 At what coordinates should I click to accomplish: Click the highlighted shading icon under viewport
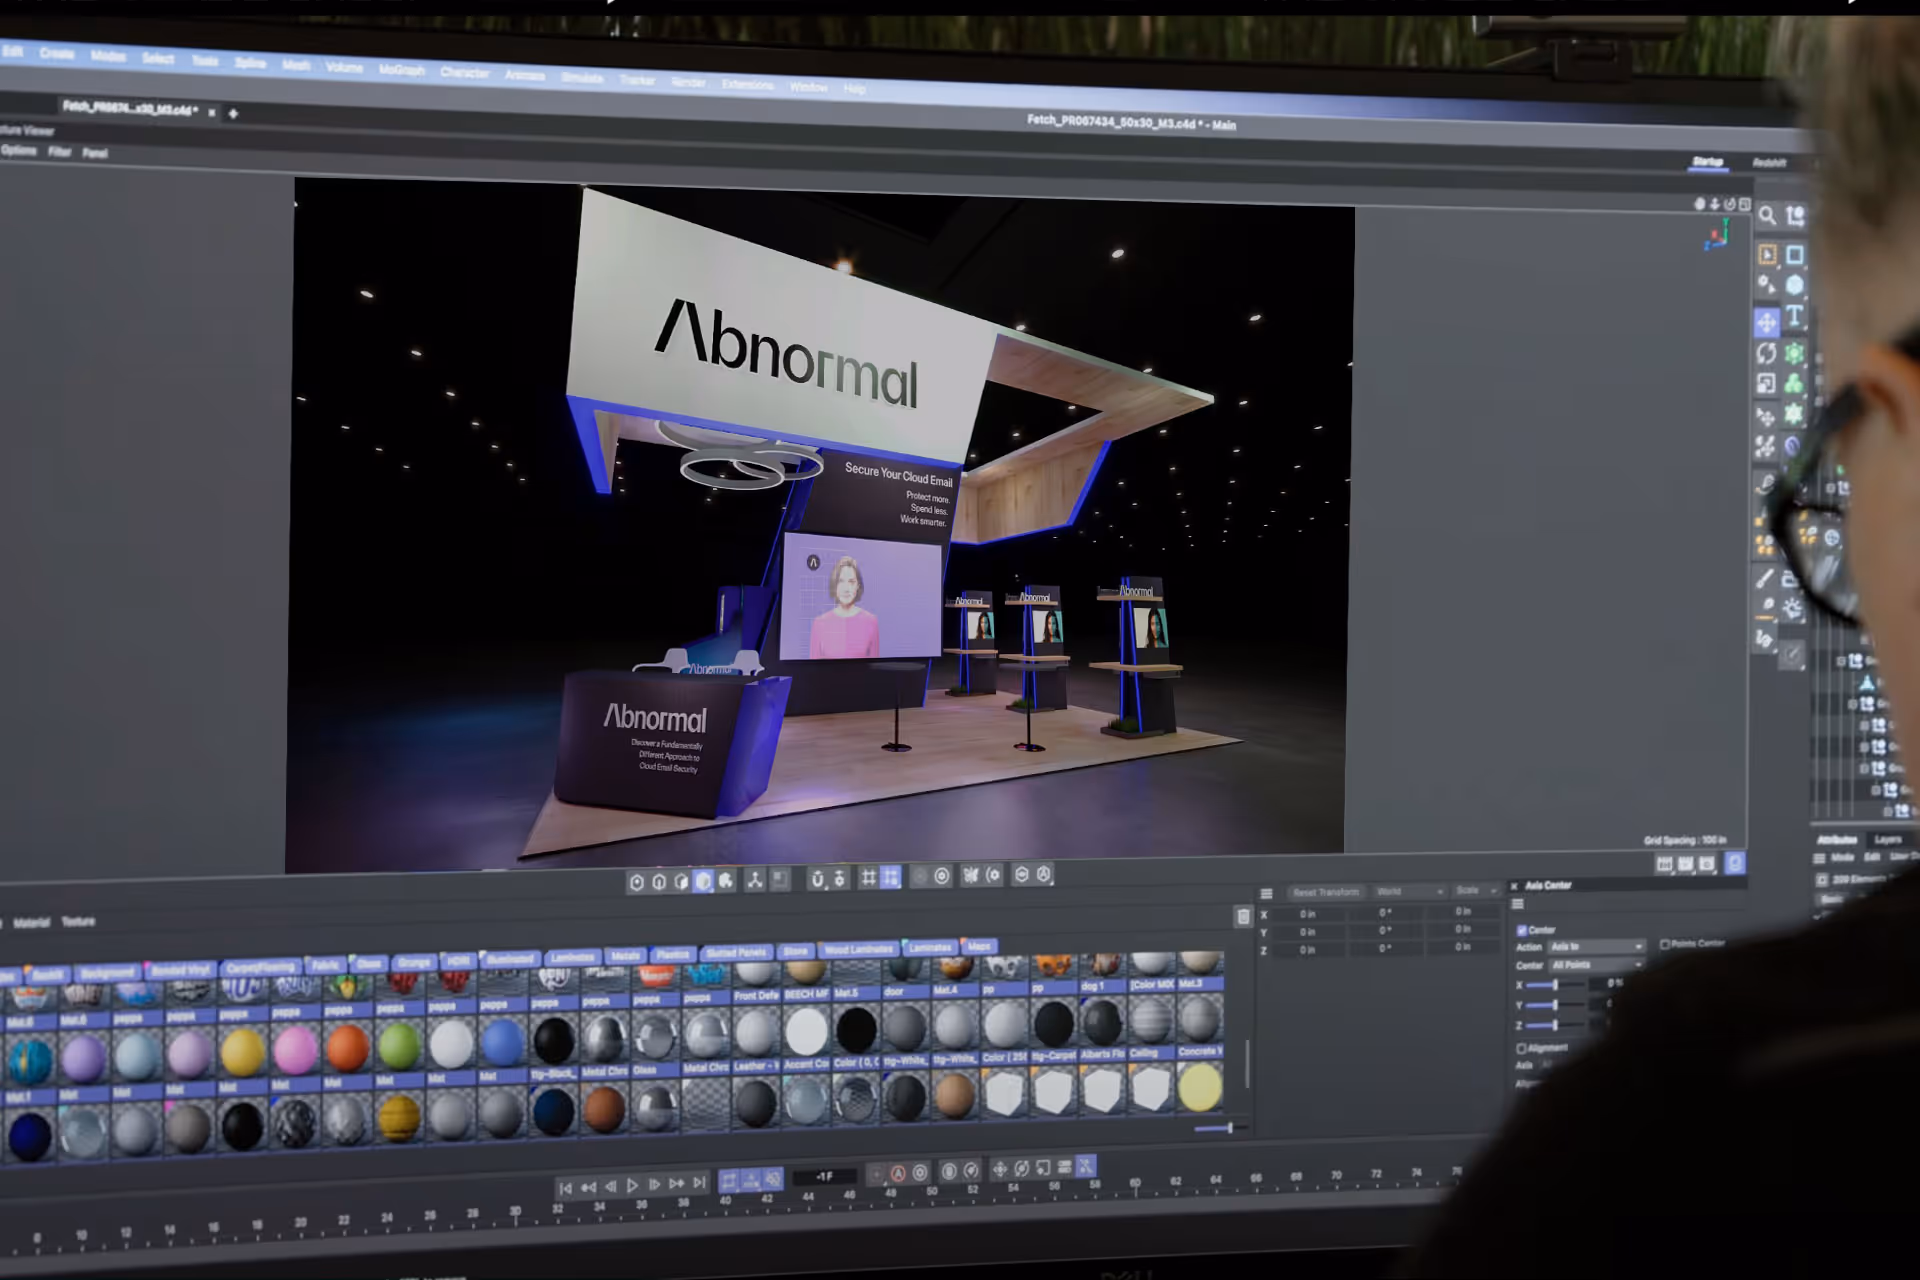703,881
